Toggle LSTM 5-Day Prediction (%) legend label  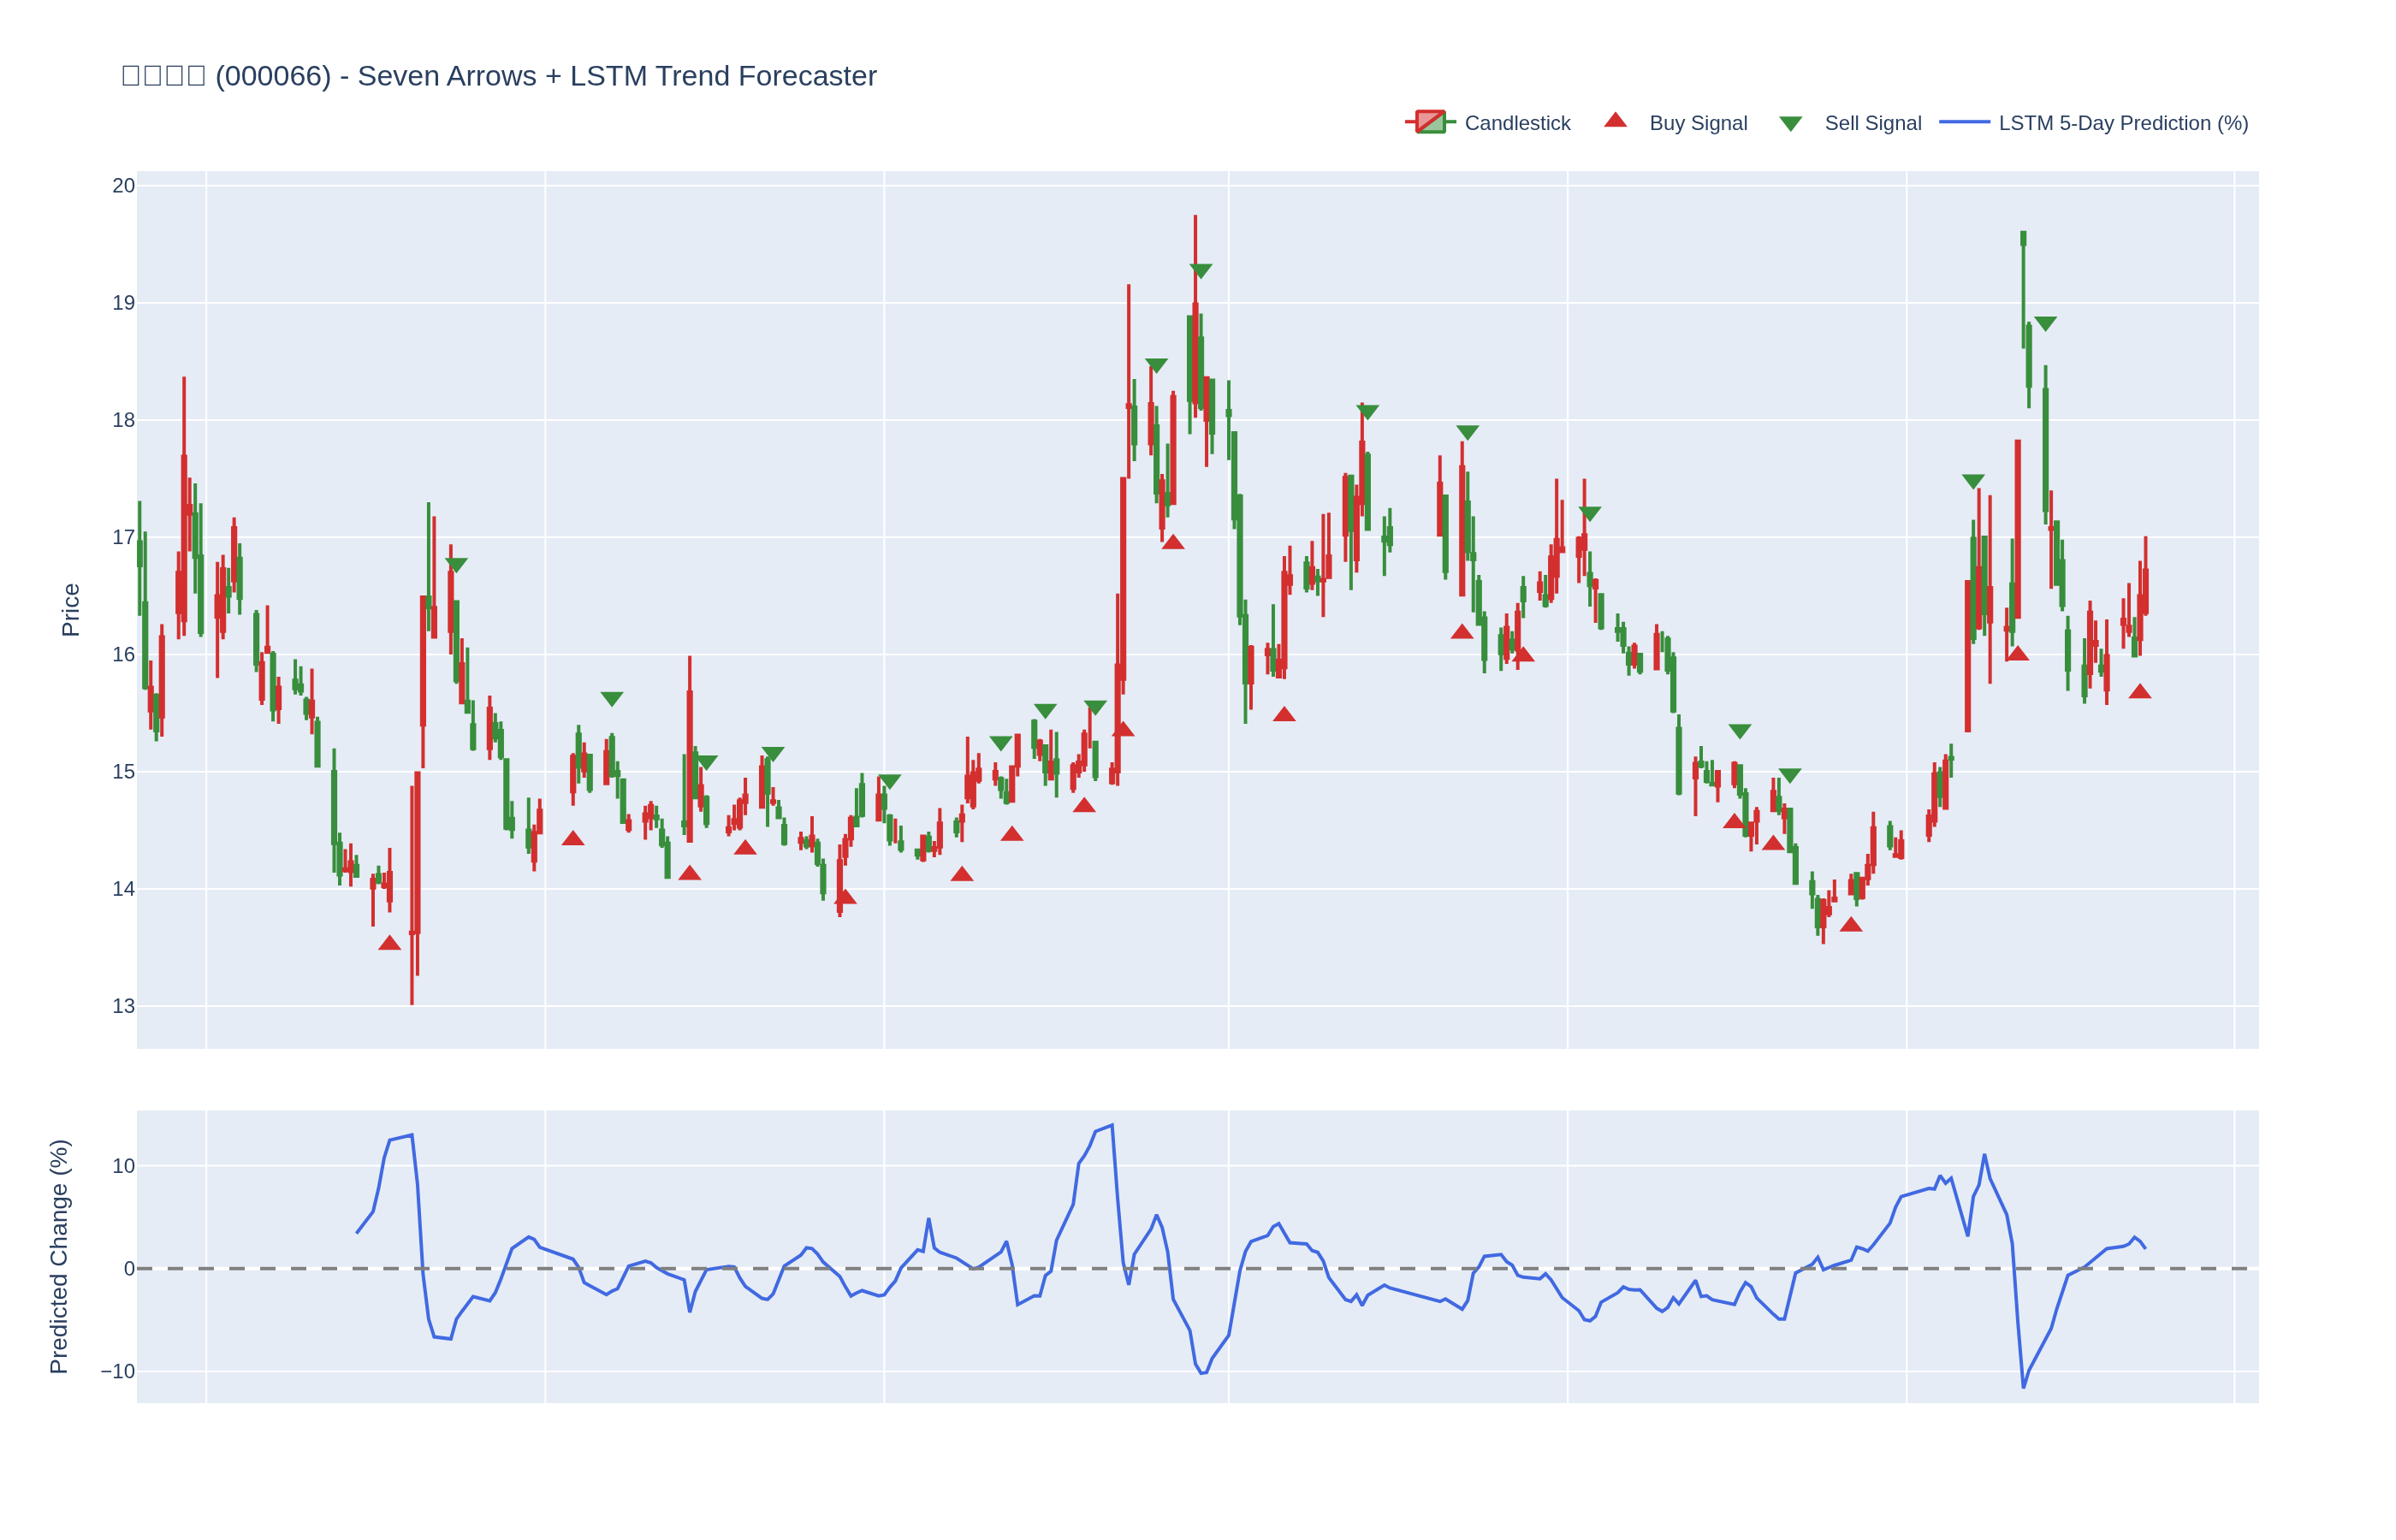tap(2122, 123)
